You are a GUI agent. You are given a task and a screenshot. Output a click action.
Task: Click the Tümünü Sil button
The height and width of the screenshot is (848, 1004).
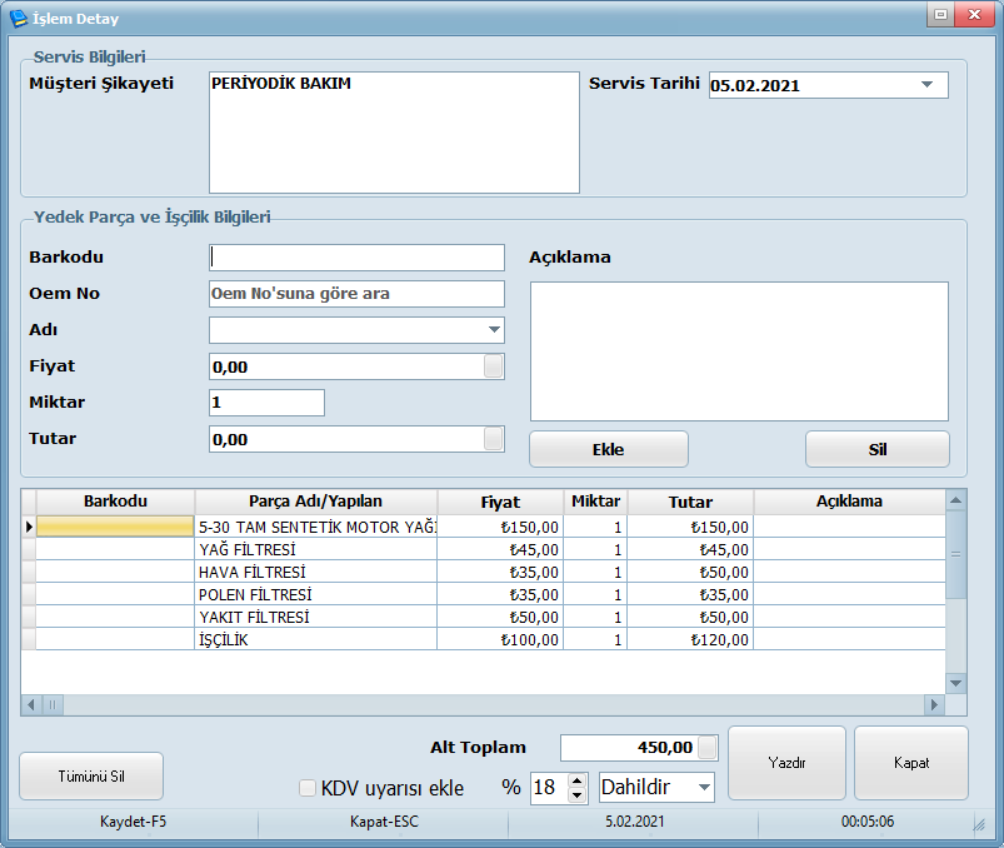91,776
